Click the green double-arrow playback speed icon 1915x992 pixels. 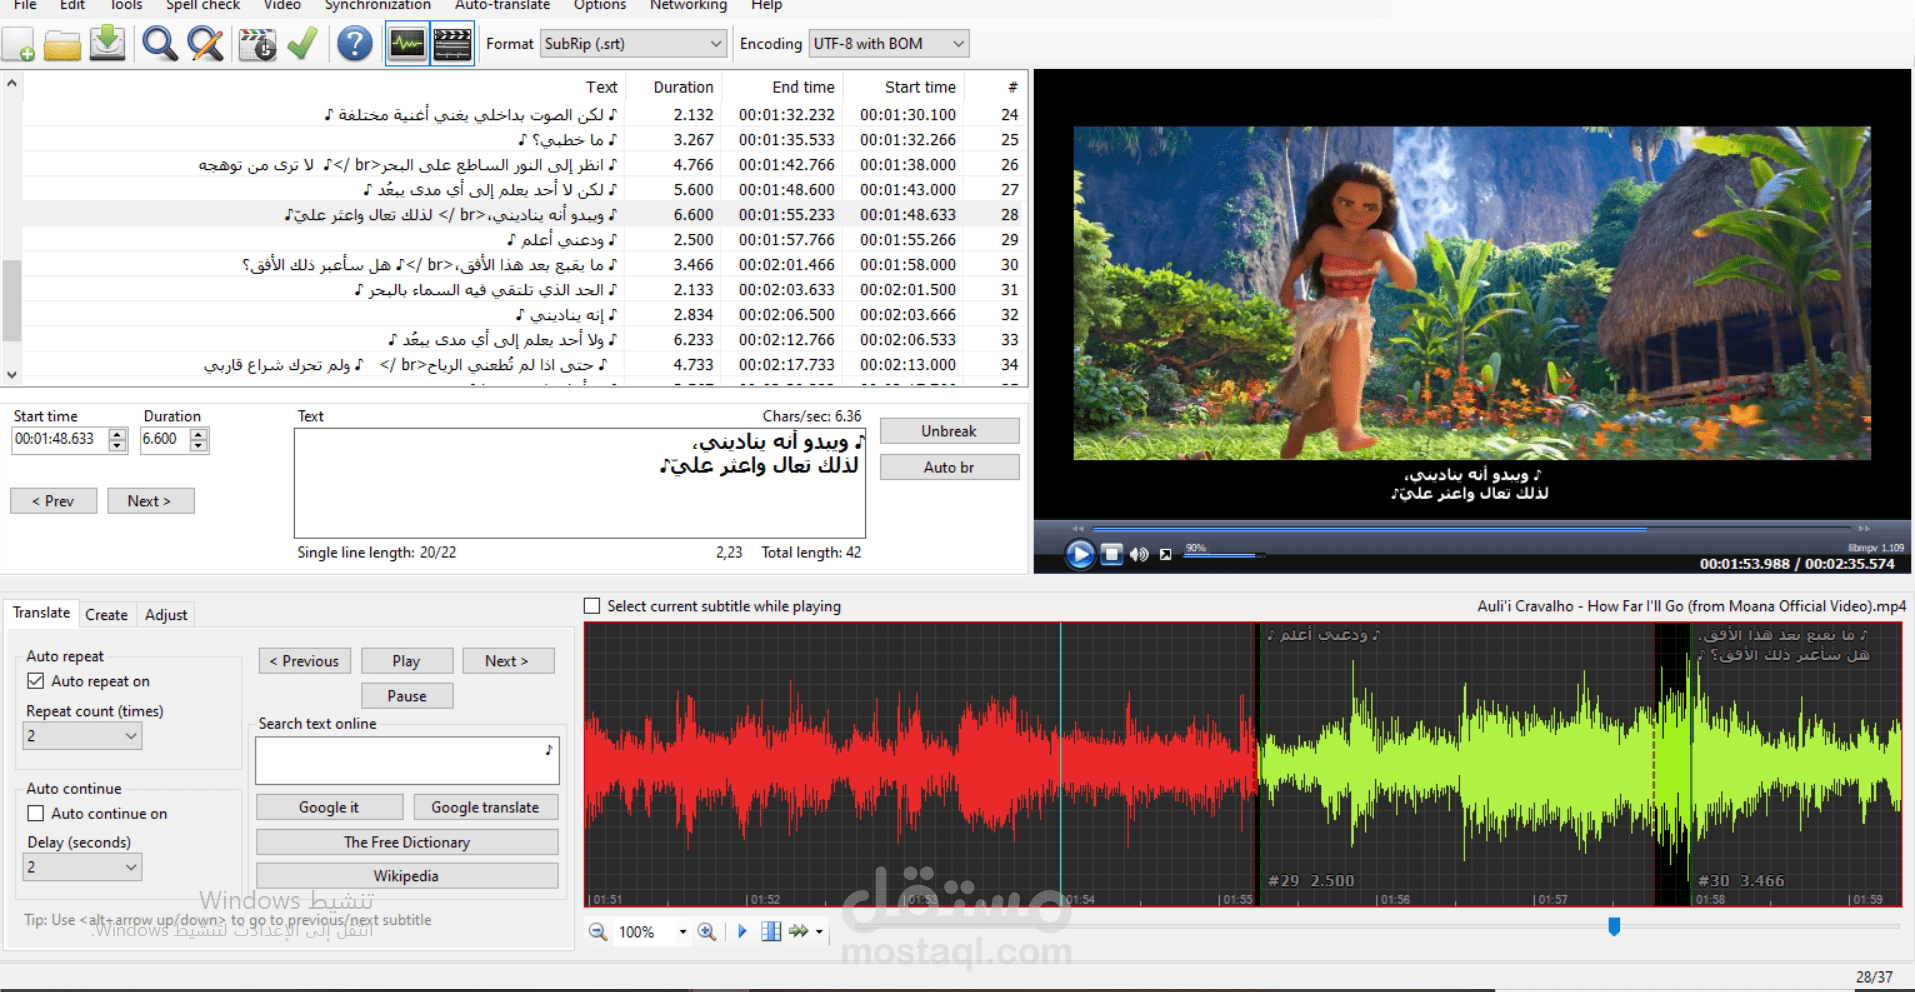798,932
